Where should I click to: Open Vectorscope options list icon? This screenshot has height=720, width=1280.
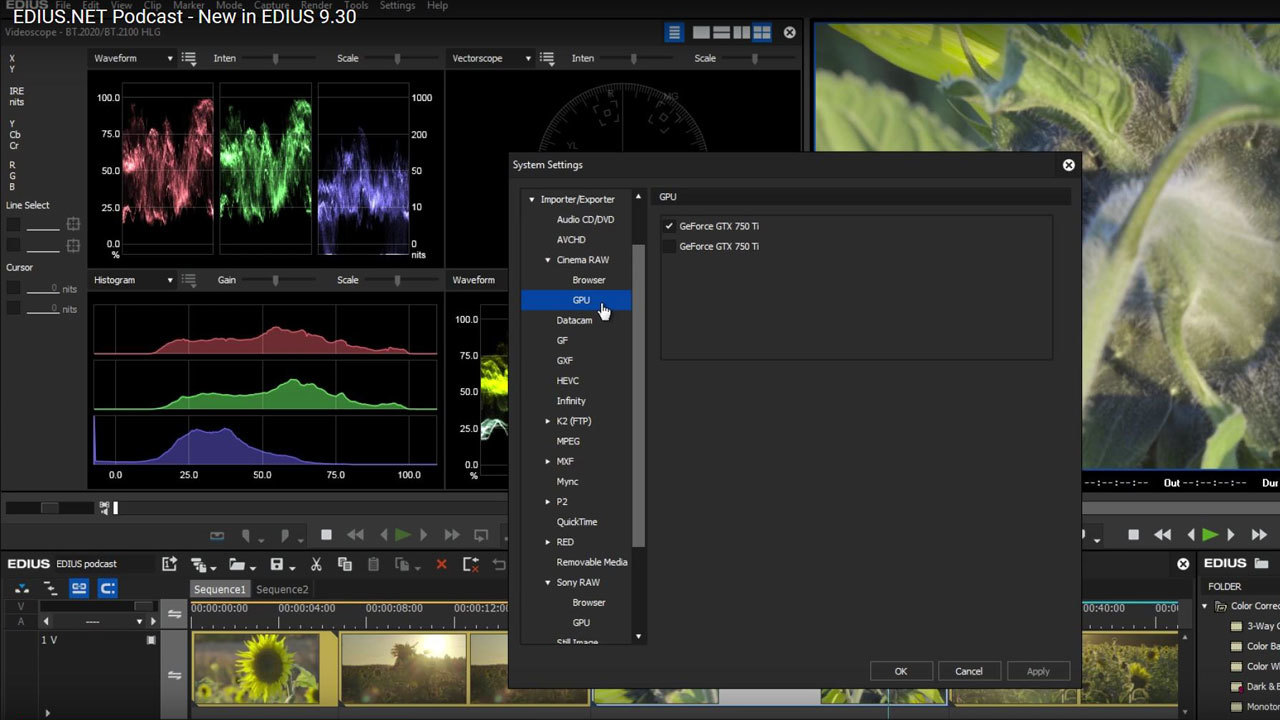547,58
